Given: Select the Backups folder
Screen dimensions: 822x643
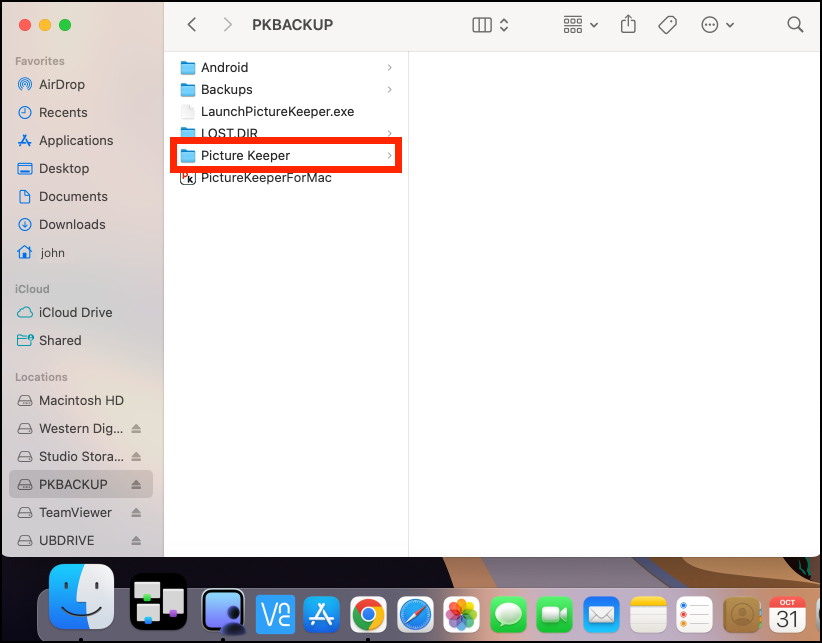Looking at the screenshot, I should click(286, 90).
